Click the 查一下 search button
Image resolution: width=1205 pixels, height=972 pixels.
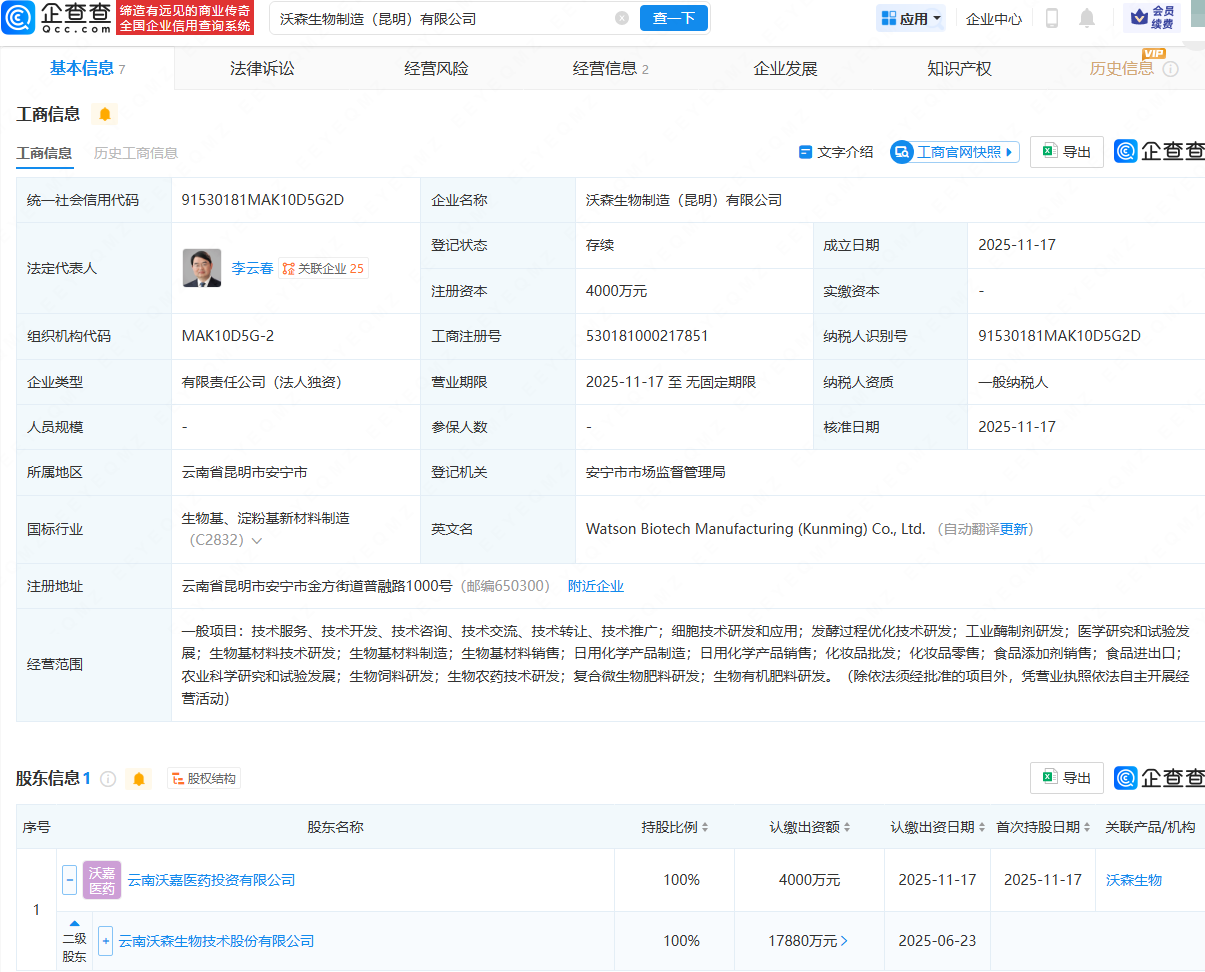click(673, 18)
